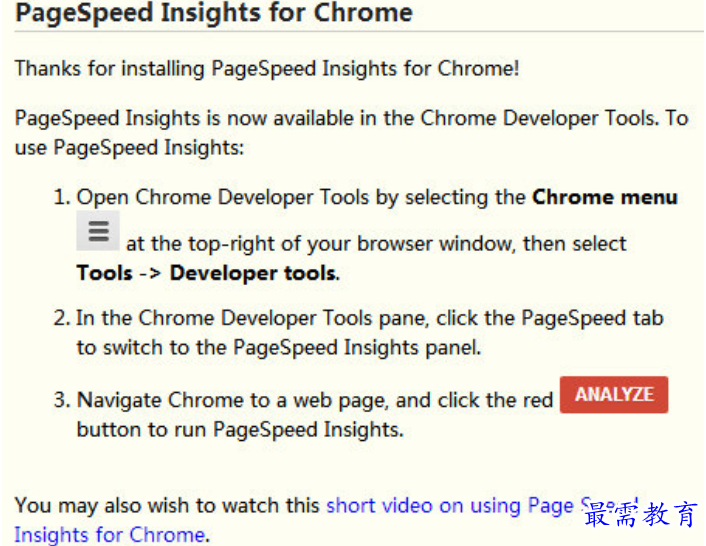Click the 'In the Chrome Developer Tools pane' line
Image resolution: width=706 pixels, height=546 pixels.
(x=370, y=318)
